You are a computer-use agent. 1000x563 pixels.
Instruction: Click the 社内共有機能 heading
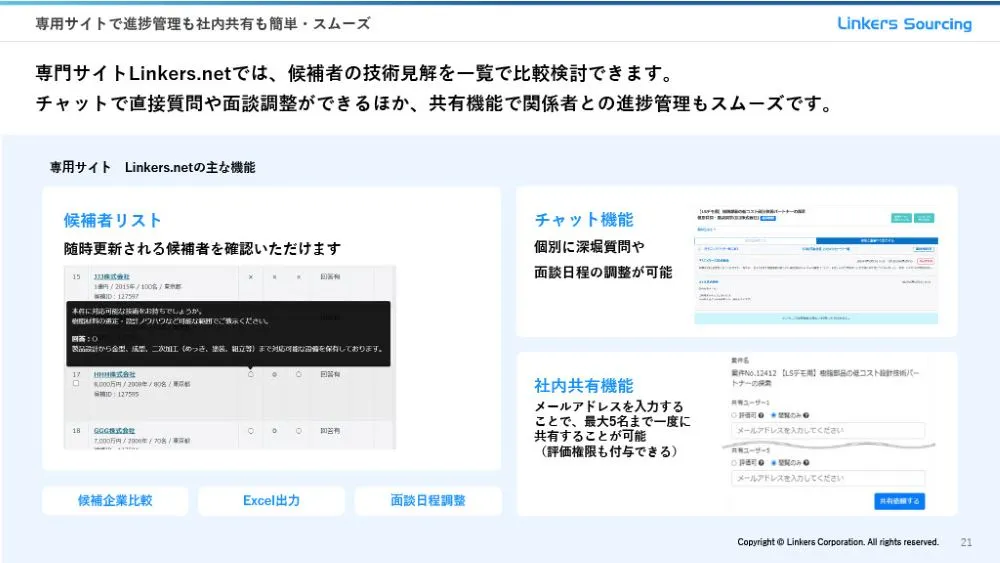[584, 386]
